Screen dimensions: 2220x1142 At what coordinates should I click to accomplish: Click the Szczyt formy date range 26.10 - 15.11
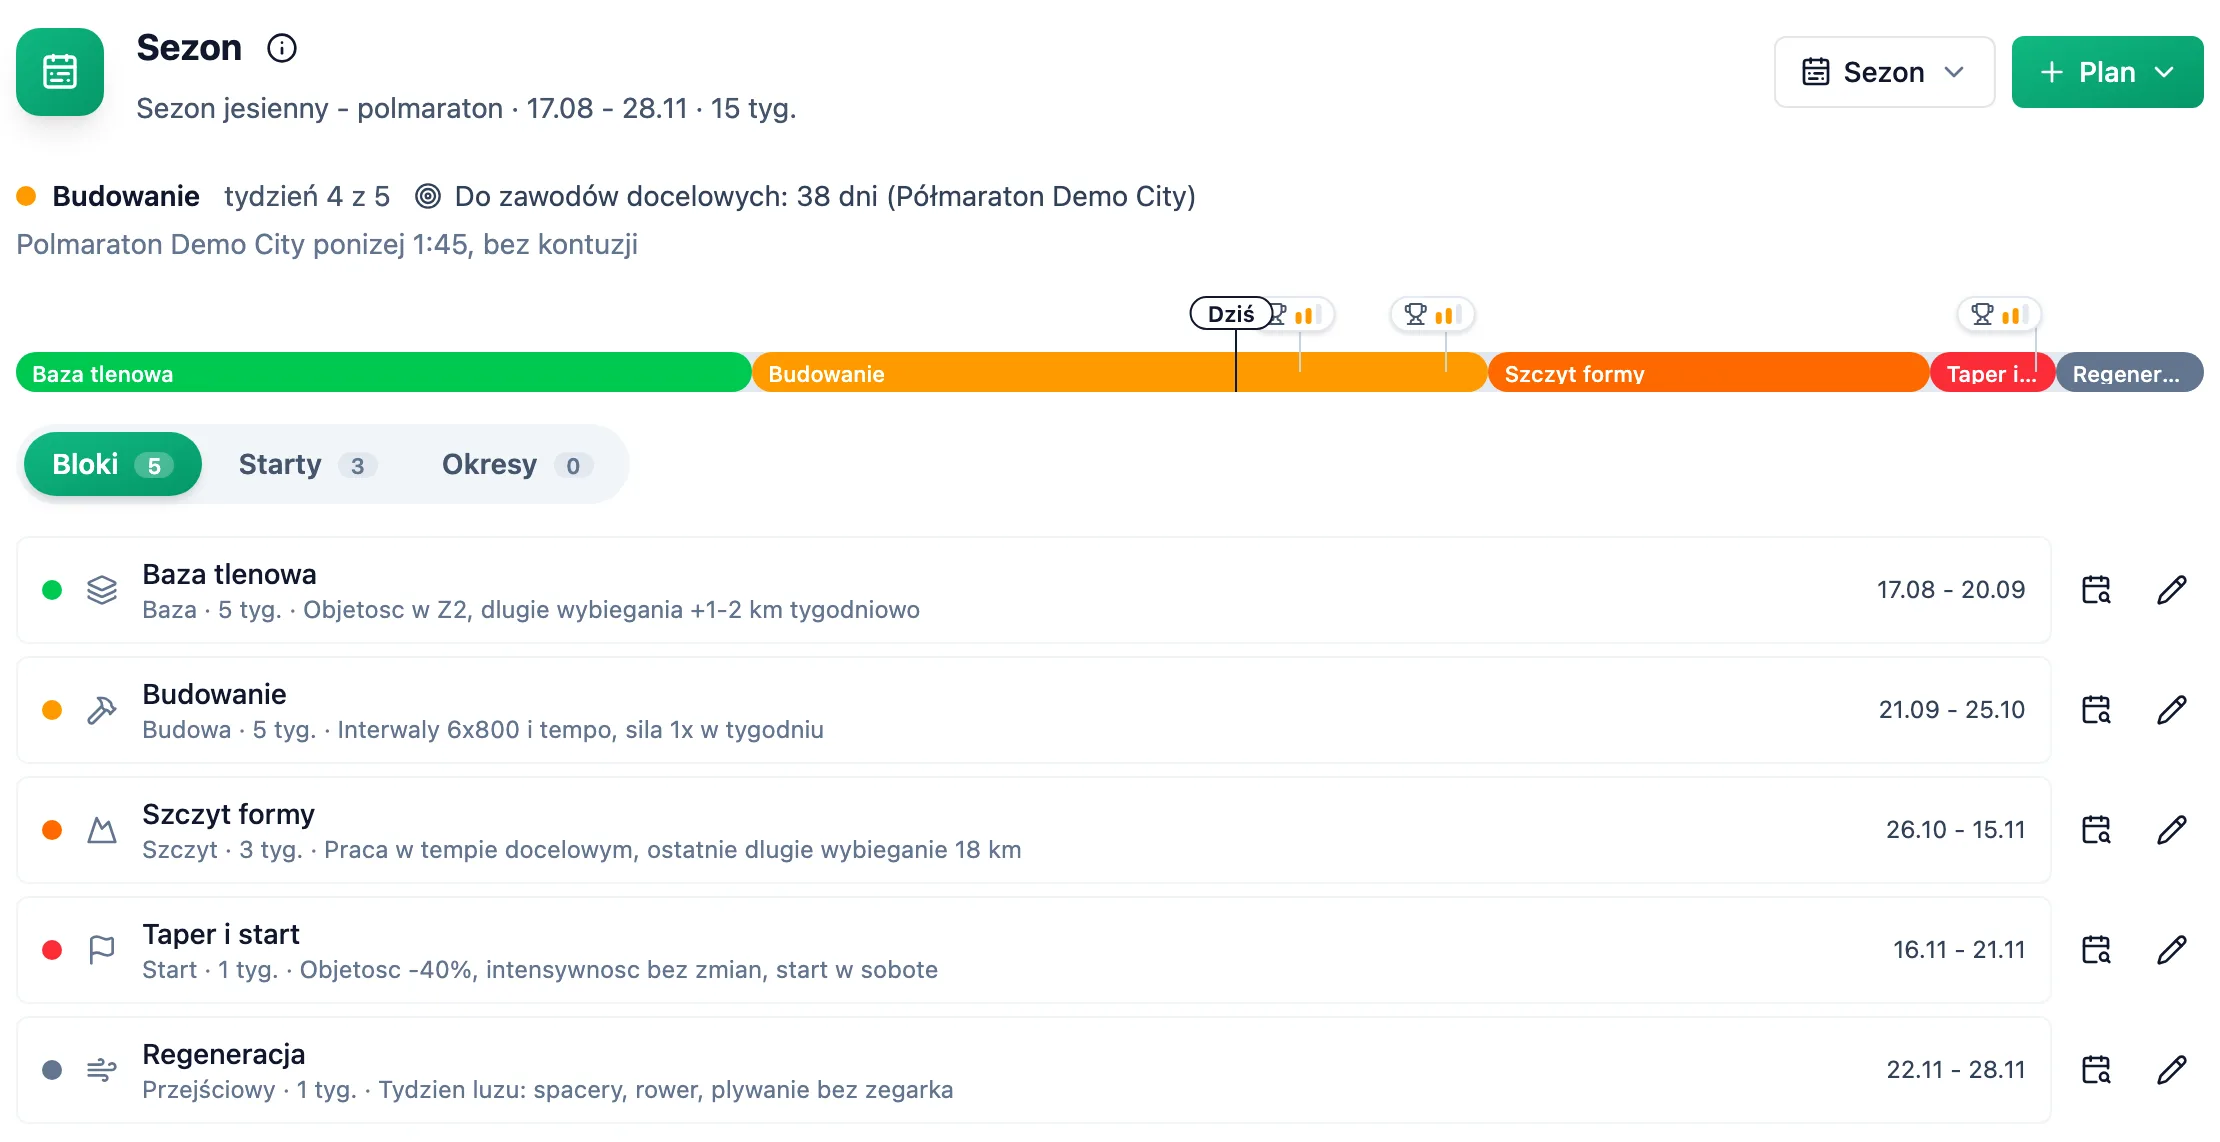(x=1955, y=830)
